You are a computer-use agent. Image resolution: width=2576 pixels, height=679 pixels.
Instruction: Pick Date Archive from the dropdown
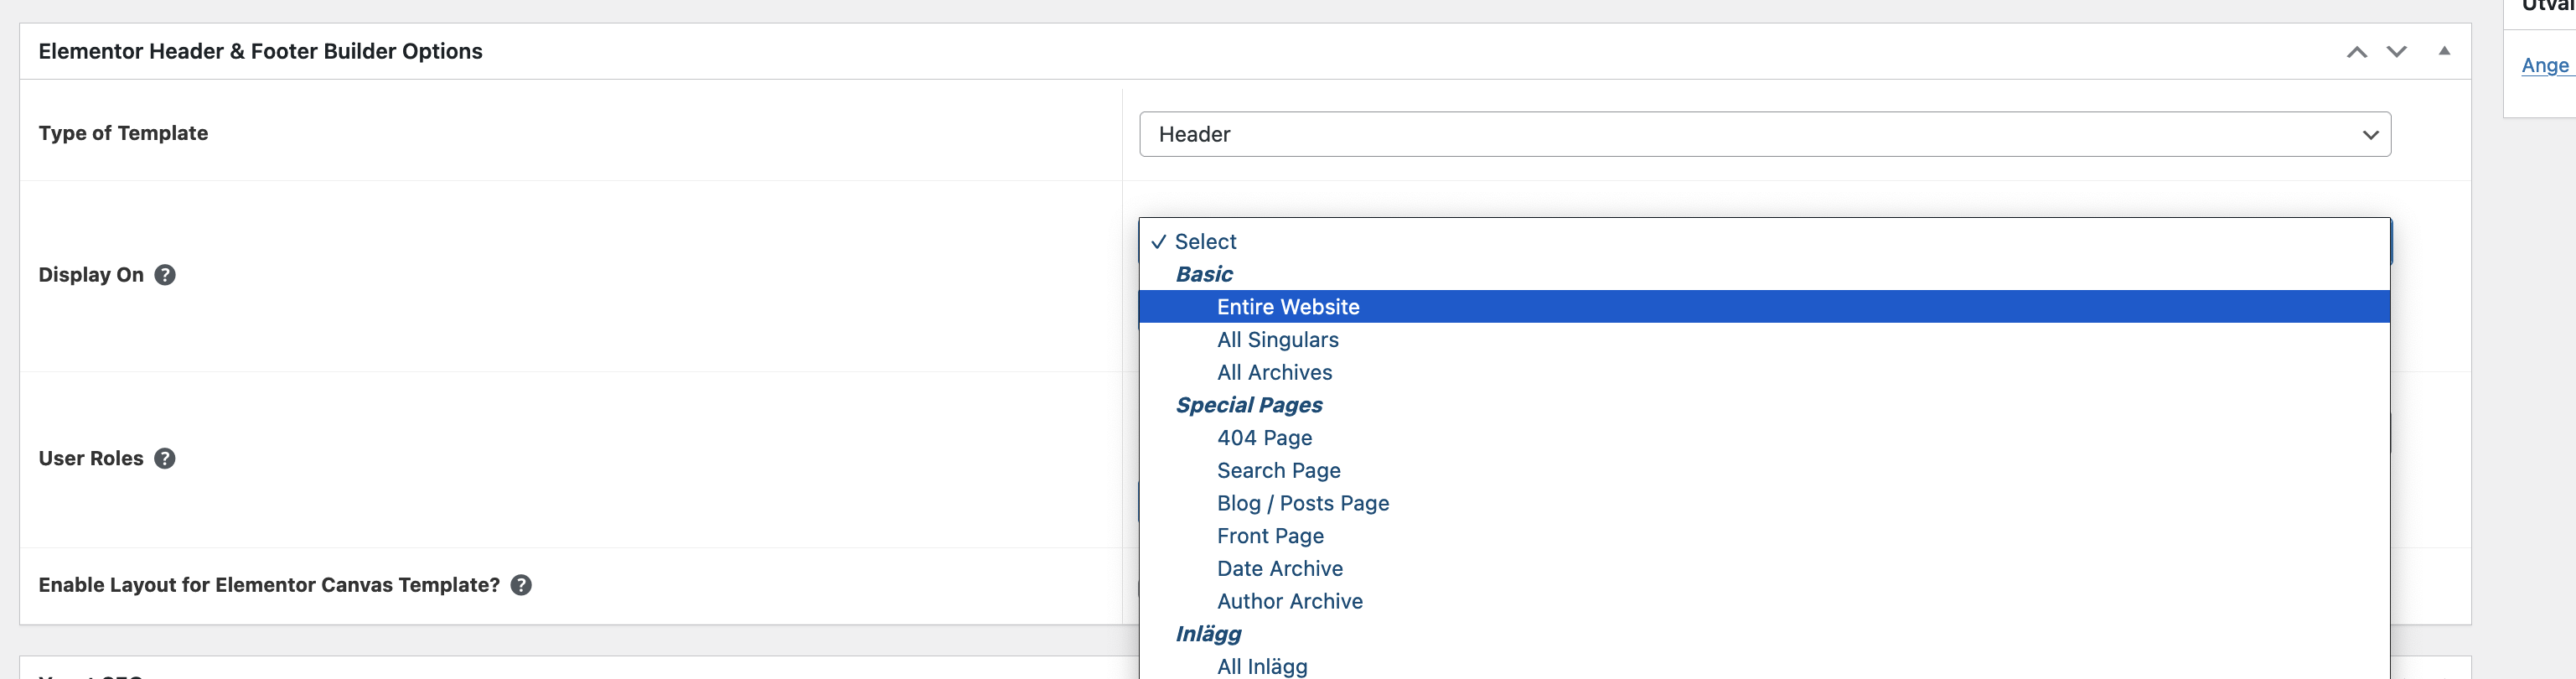pyautogui.click(x=1279, y=569)
